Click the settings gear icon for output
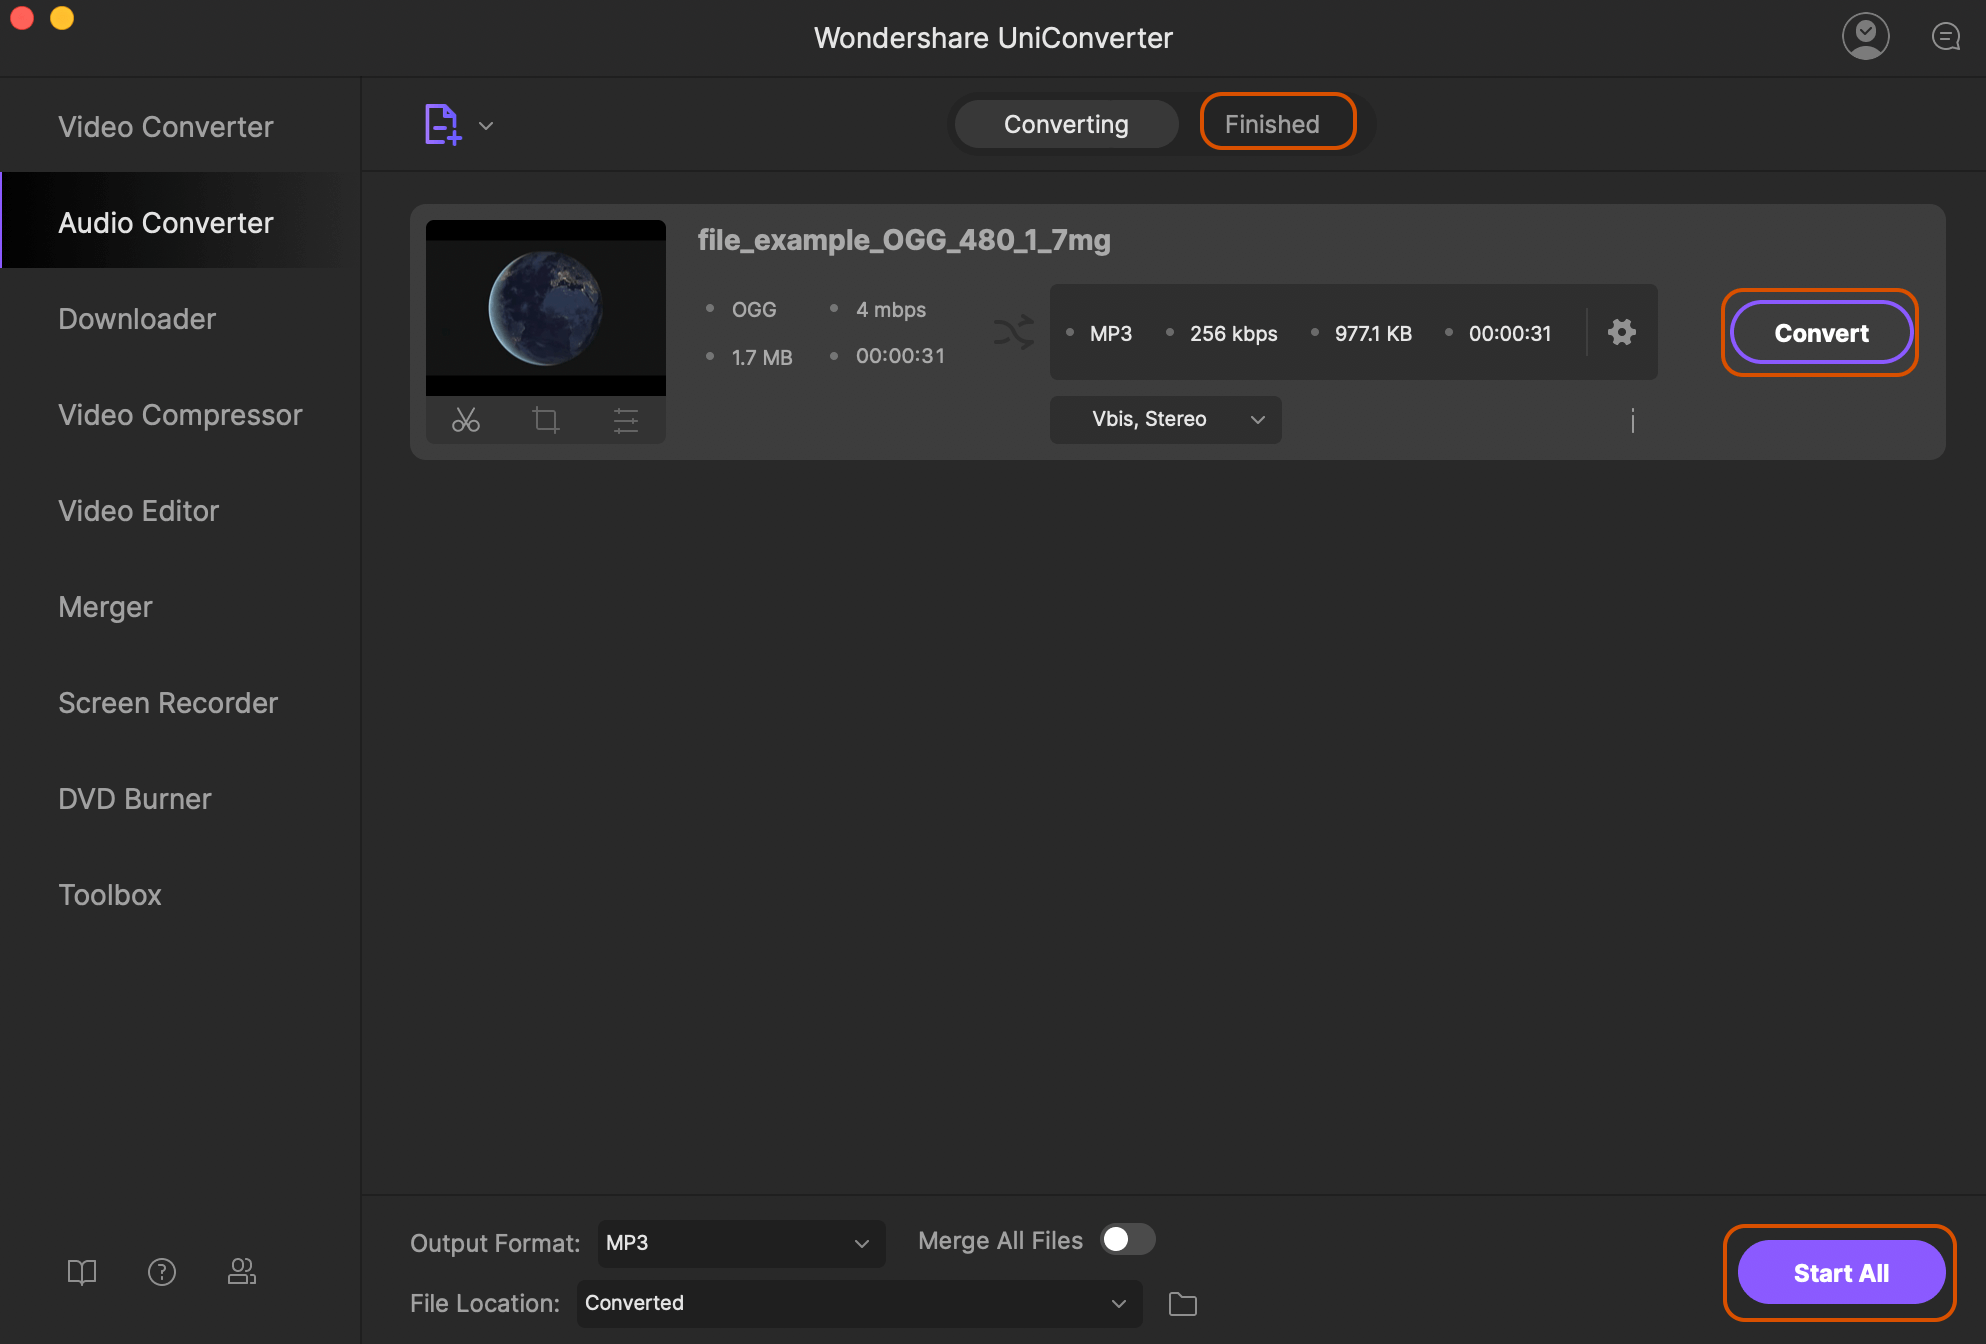 coord(1622,332)
